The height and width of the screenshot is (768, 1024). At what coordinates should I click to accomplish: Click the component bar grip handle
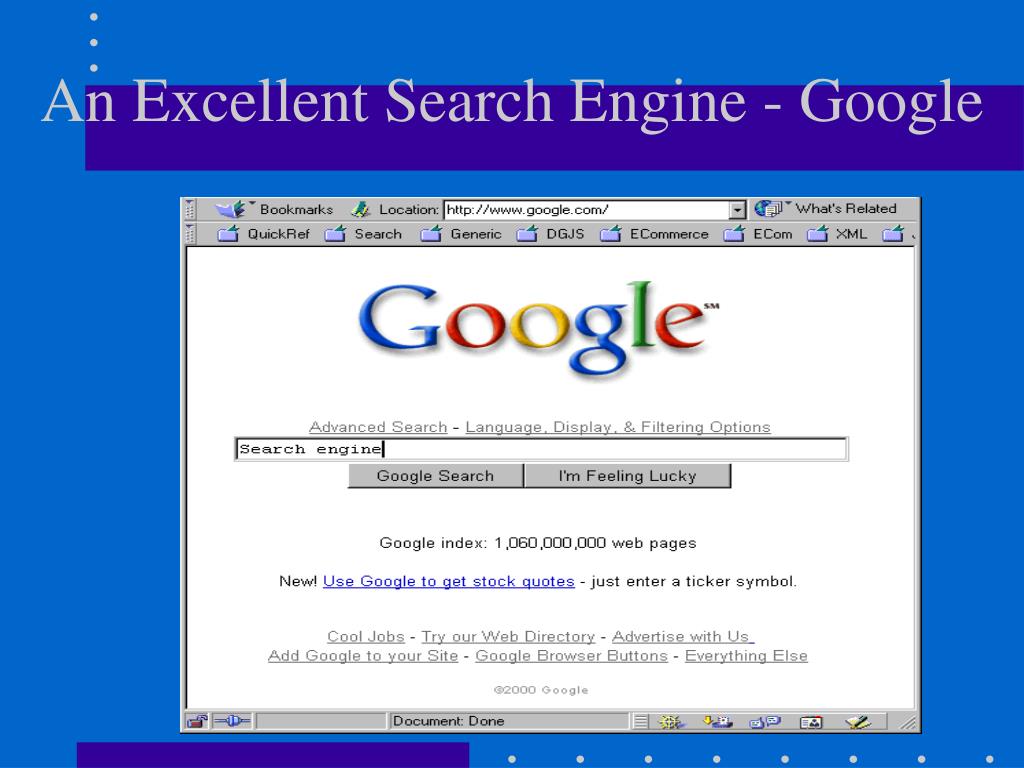point(641,722)
